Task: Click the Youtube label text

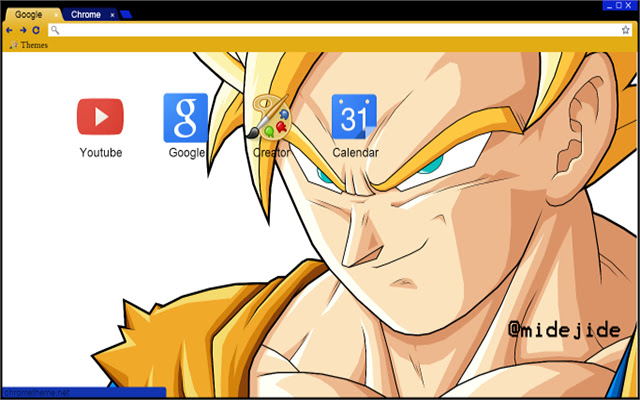Action: [101, 153]
